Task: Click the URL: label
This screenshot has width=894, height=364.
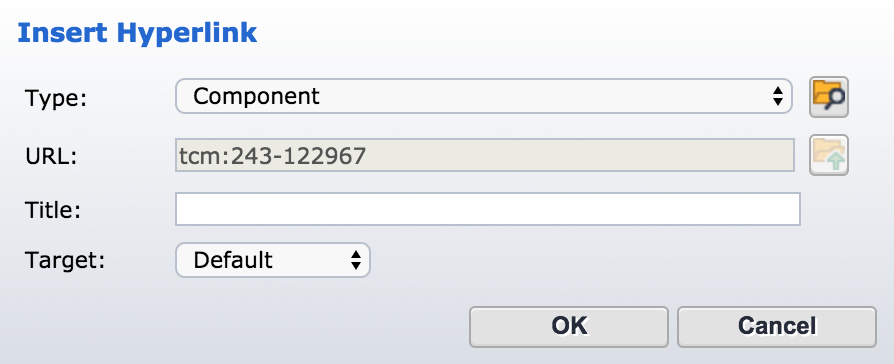Action: click(51, 156)
